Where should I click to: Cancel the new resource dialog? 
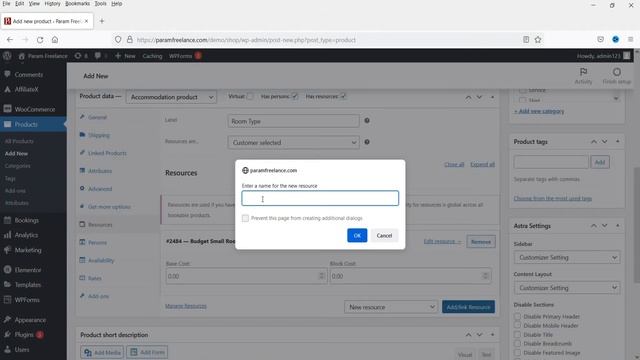(384, 236)
